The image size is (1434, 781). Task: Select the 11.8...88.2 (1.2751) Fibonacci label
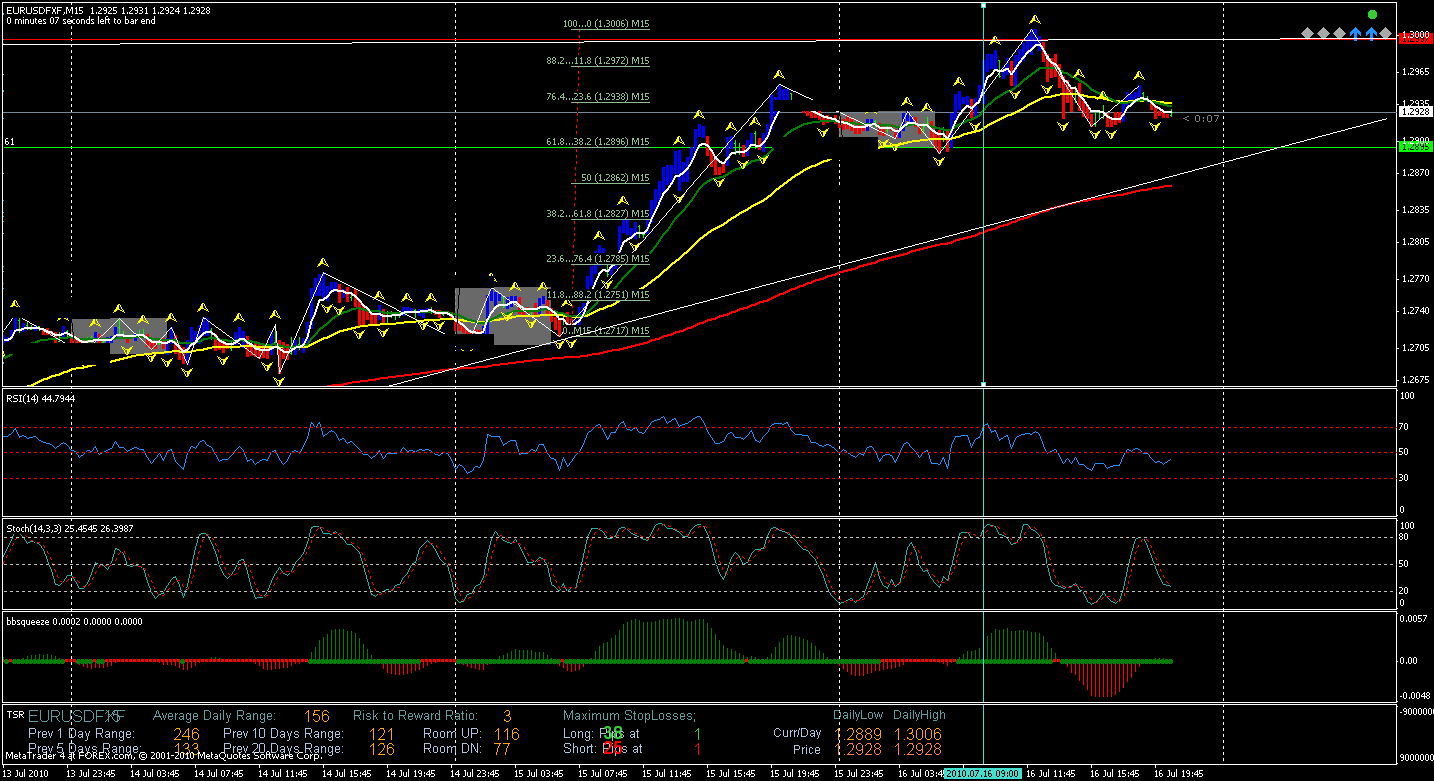[x=598, y=295]
